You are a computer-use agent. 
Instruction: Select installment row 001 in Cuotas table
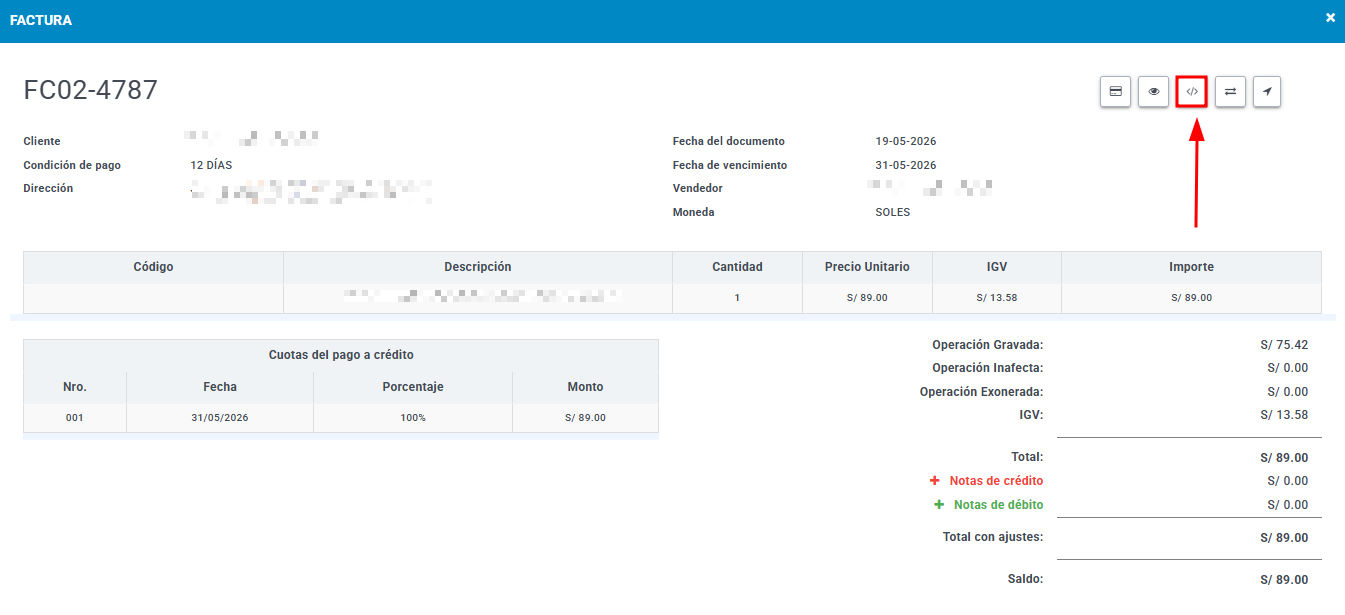tap(341, 418)
